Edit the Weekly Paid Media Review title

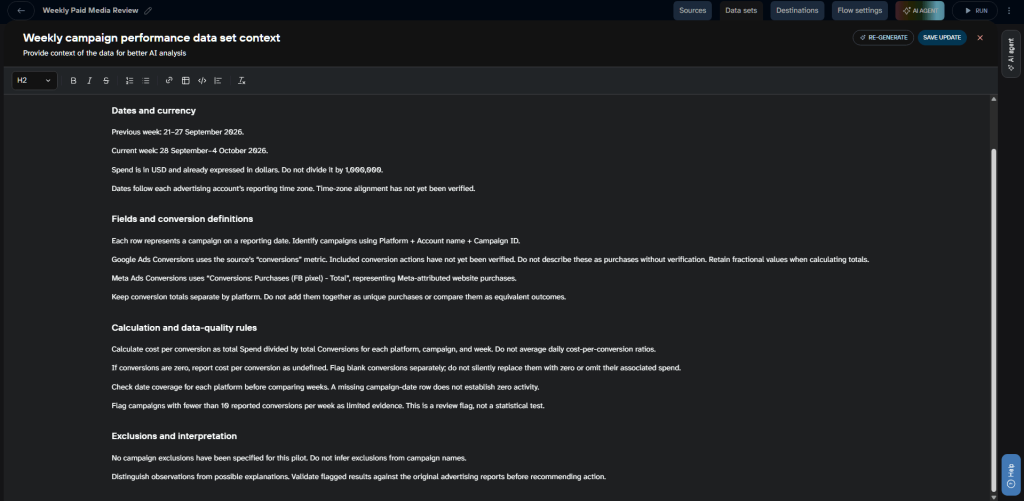(148, 10)
